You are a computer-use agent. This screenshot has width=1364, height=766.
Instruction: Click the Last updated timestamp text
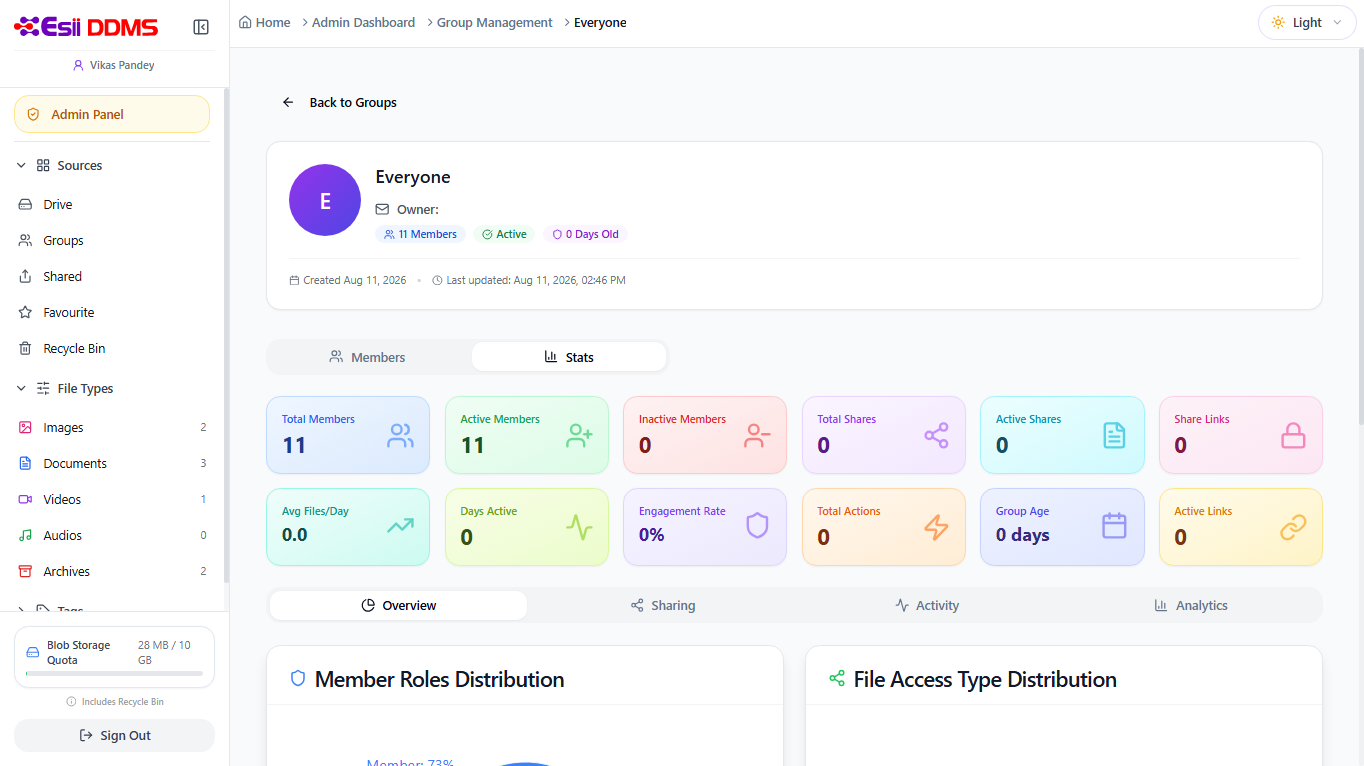[536, 280]
